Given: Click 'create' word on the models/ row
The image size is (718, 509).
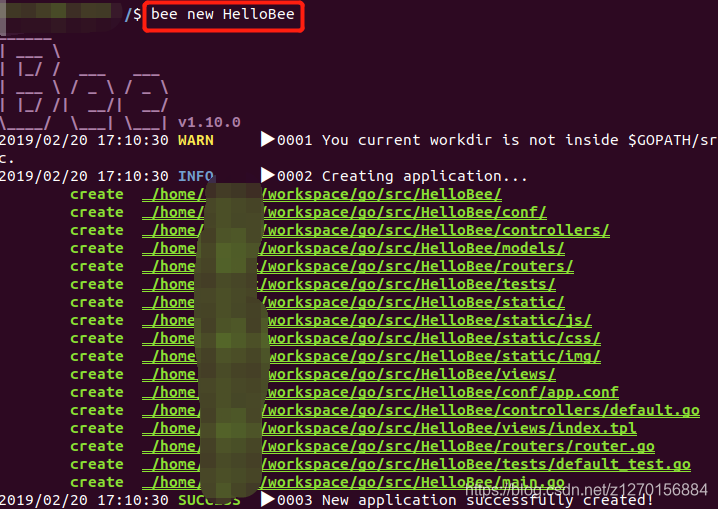Looking at the screenshot, I should [x=97, y=248].
